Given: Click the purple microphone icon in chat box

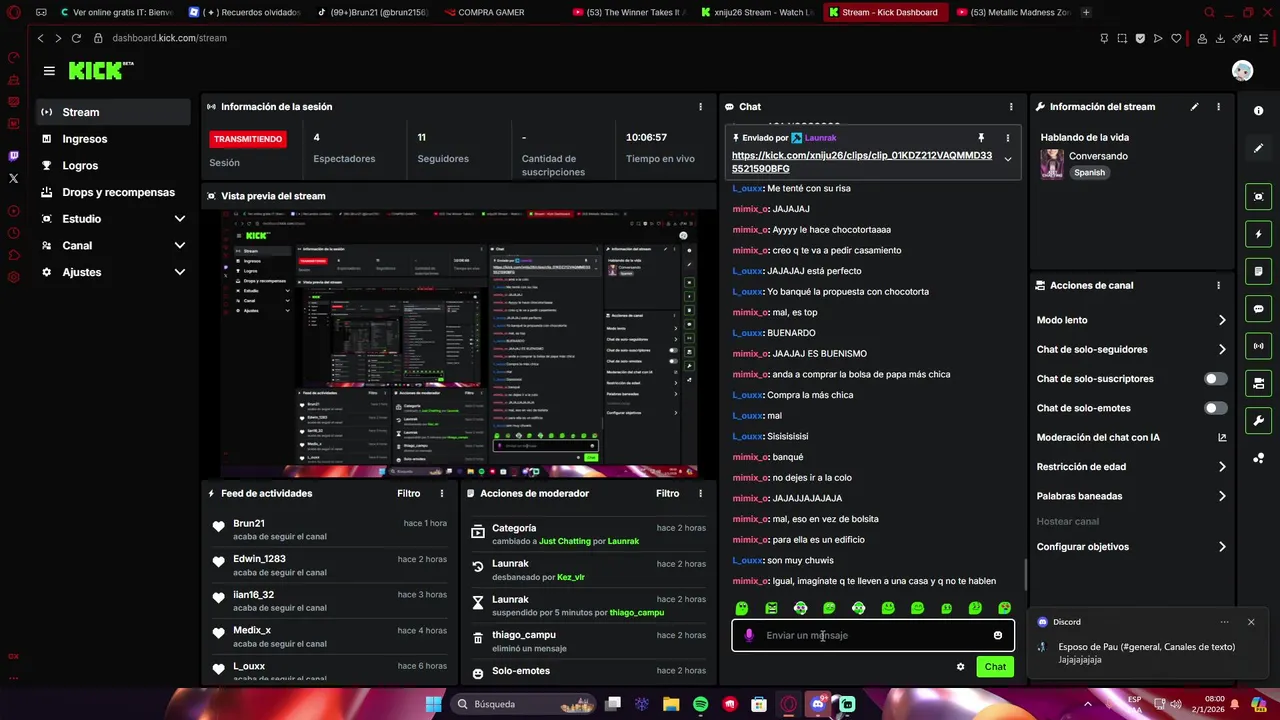Looking at the screenshot, I should (749, 636).
